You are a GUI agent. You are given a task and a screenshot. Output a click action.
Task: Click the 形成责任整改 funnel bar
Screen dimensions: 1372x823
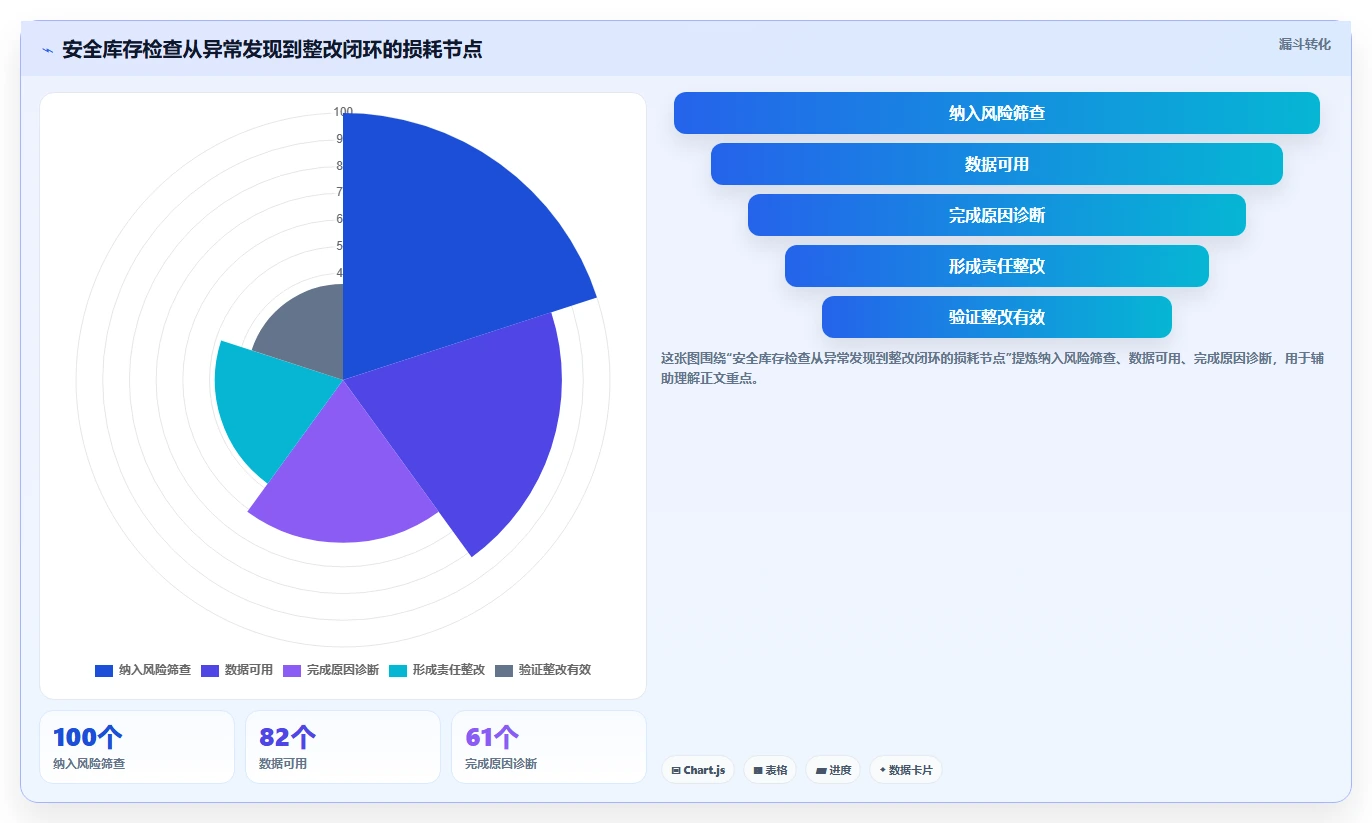997,266
